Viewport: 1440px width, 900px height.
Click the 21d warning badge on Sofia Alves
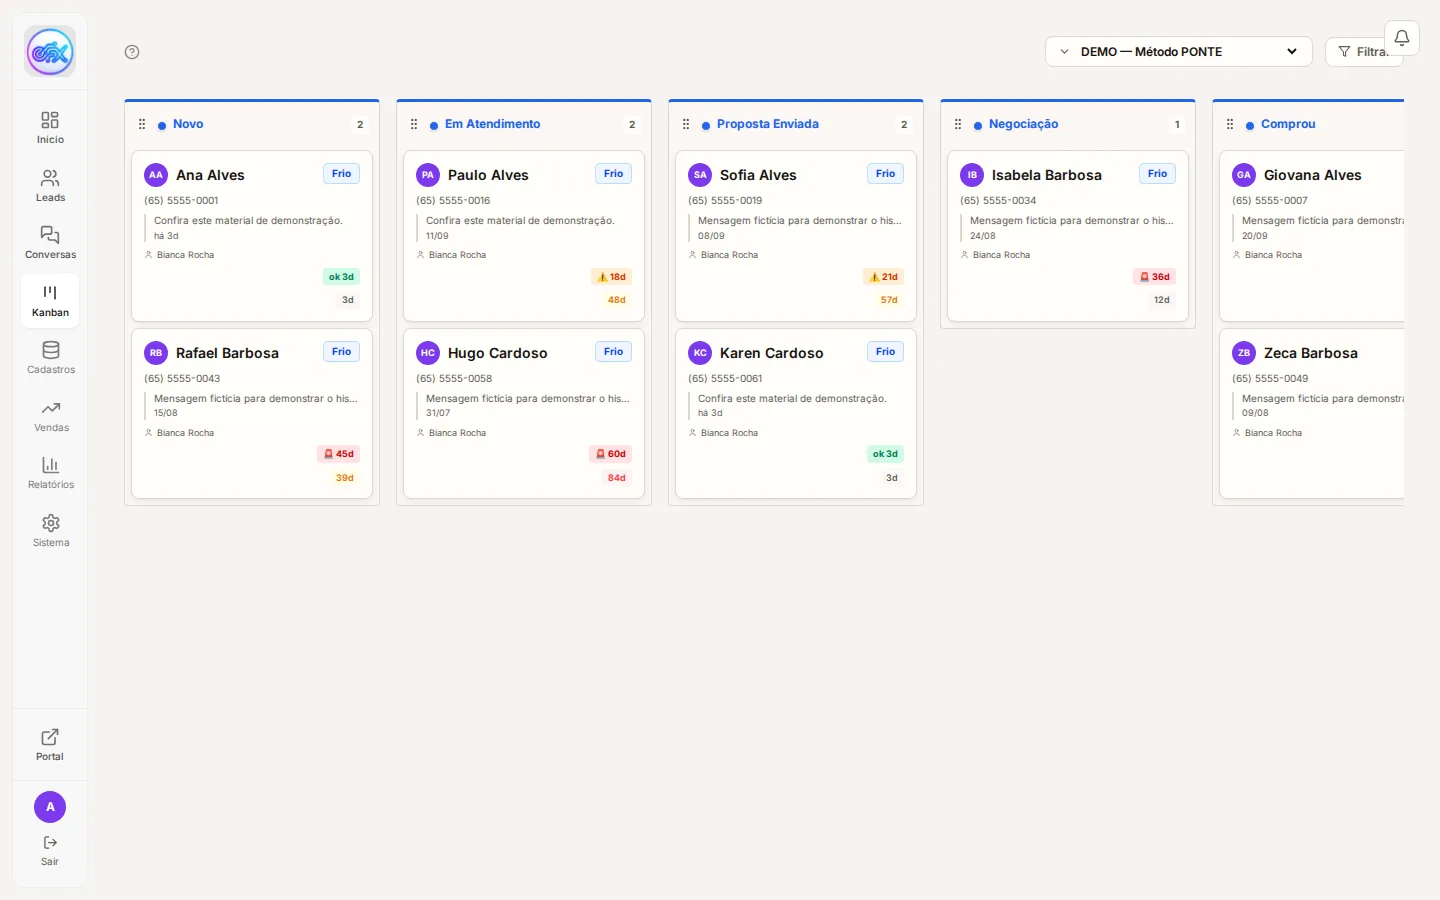click(883, 277)
